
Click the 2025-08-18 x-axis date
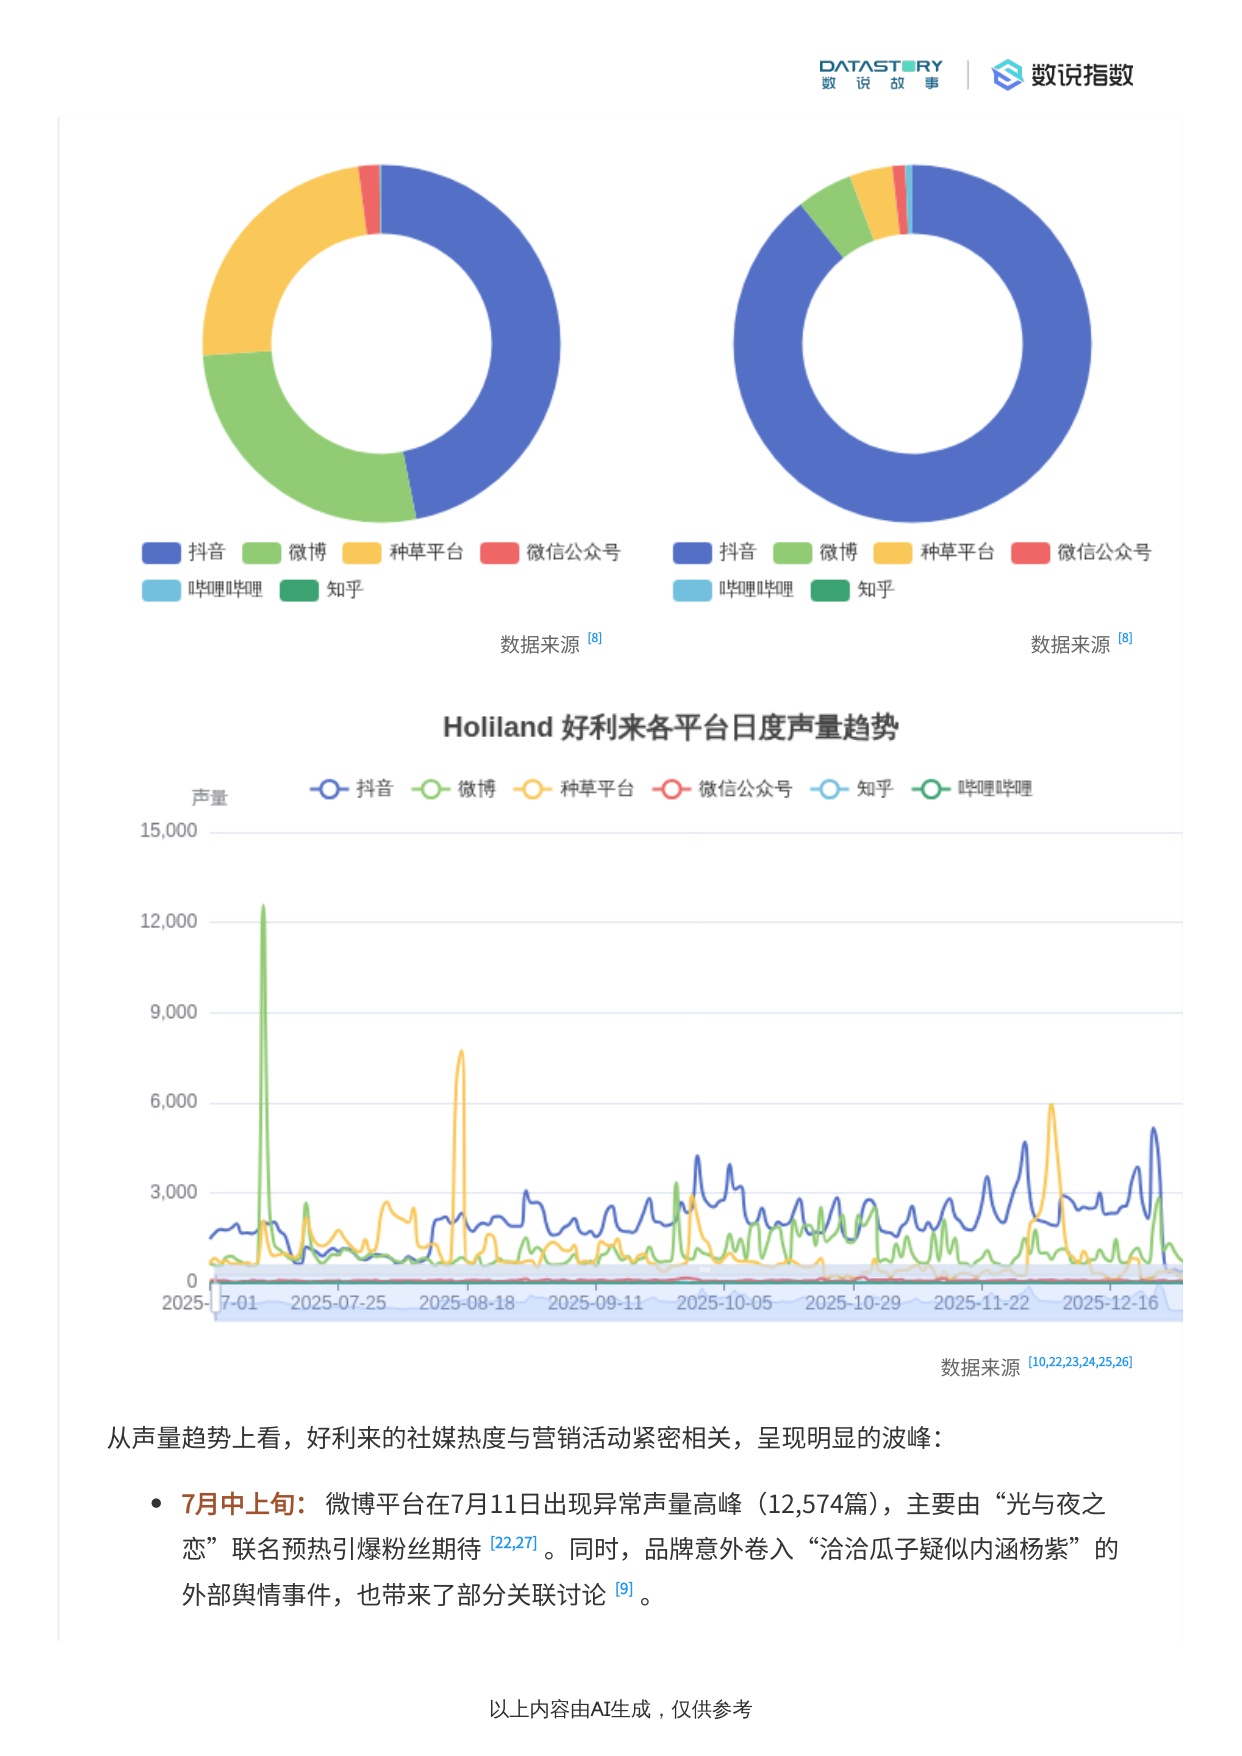467,1303
